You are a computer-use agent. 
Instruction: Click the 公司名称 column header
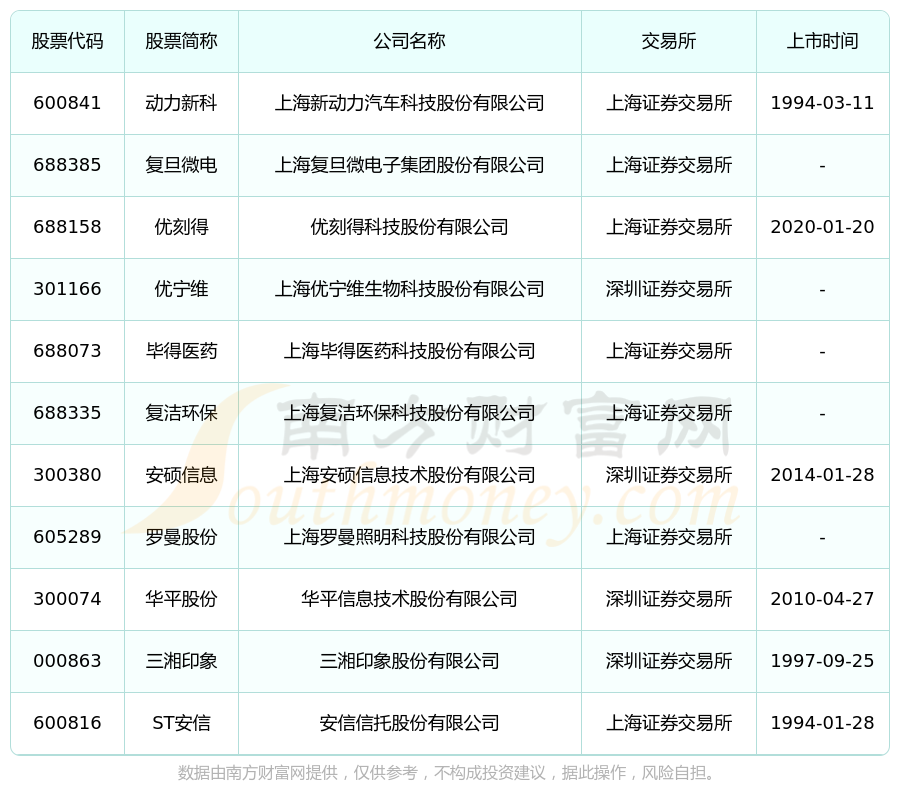(409, 41)
